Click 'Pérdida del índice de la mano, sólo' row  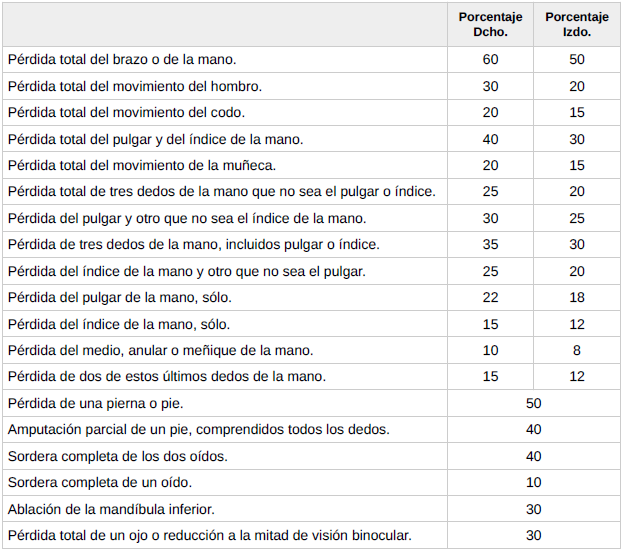[x=119, y=324]
